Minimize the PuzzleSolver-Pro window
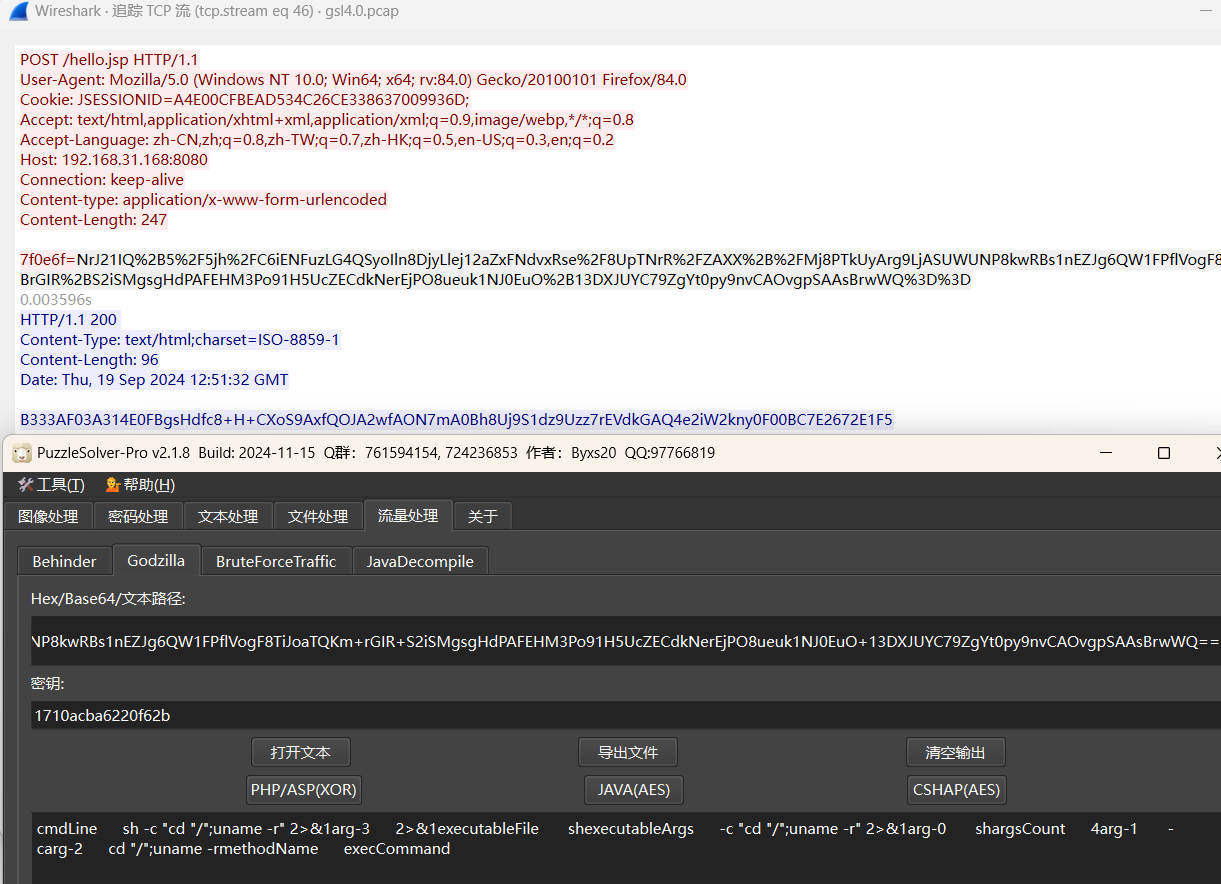1221x884 pixels. point(1107,453)
